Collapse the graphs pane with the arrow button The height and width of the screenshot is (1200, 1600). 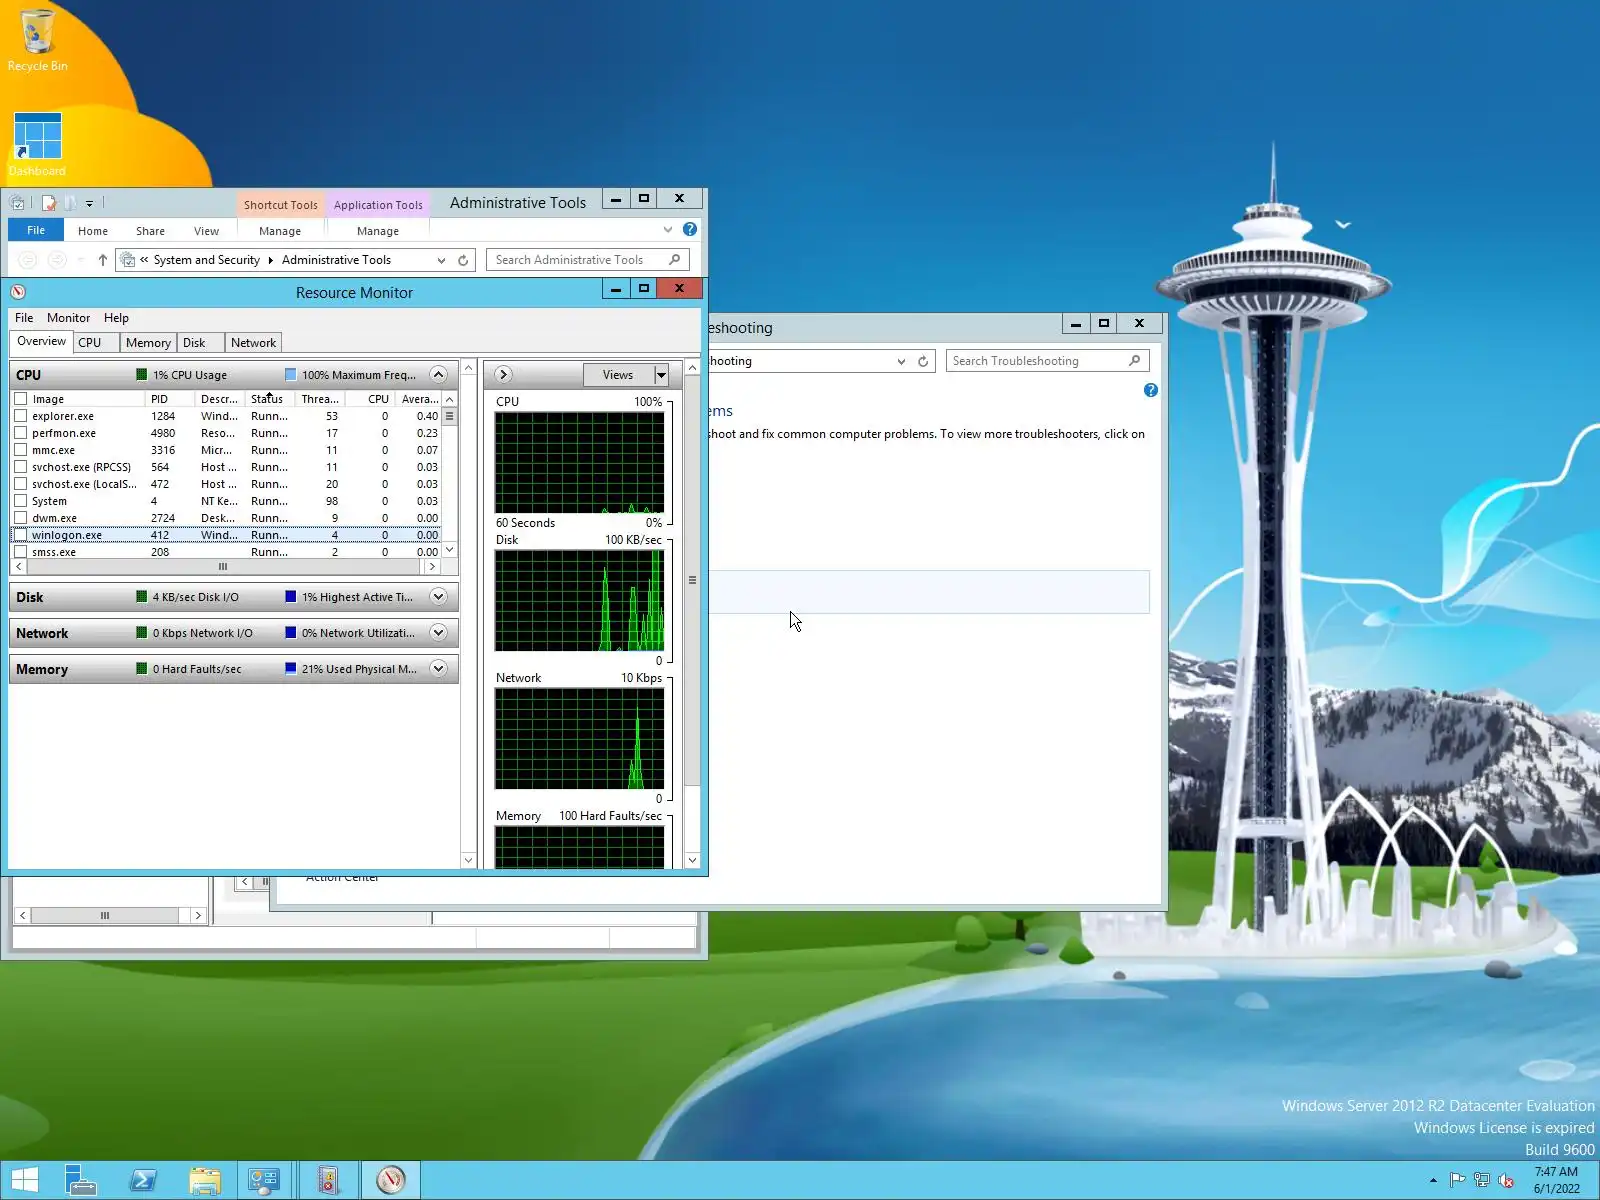(503, 375)
